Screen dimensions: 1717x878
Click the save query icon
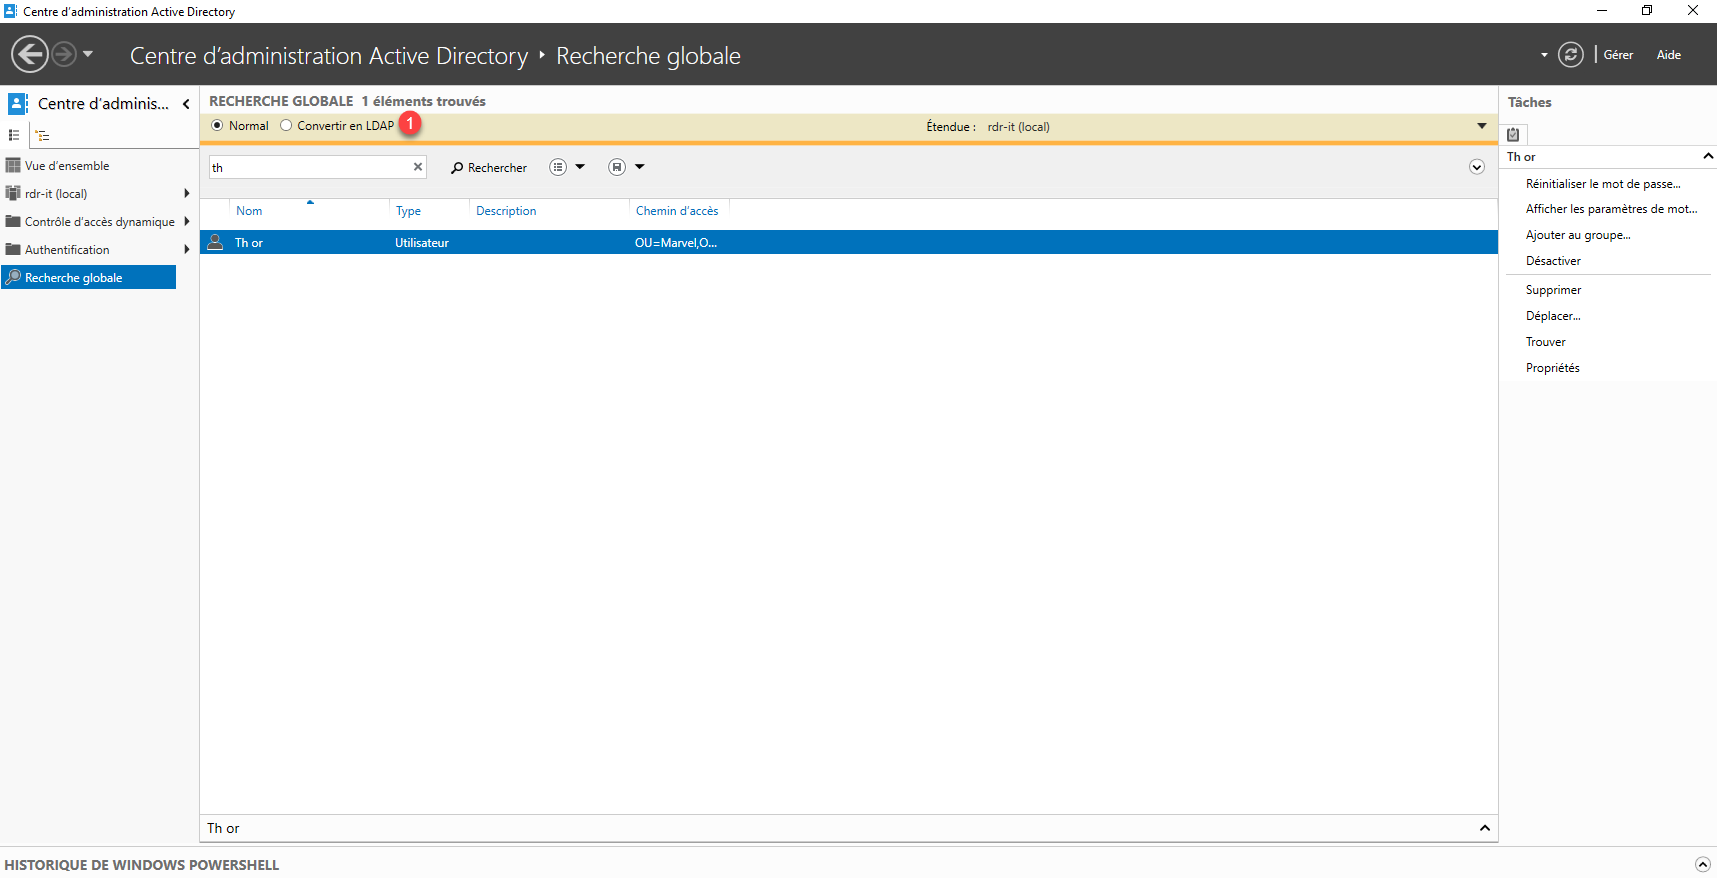[x=617, y=167]
